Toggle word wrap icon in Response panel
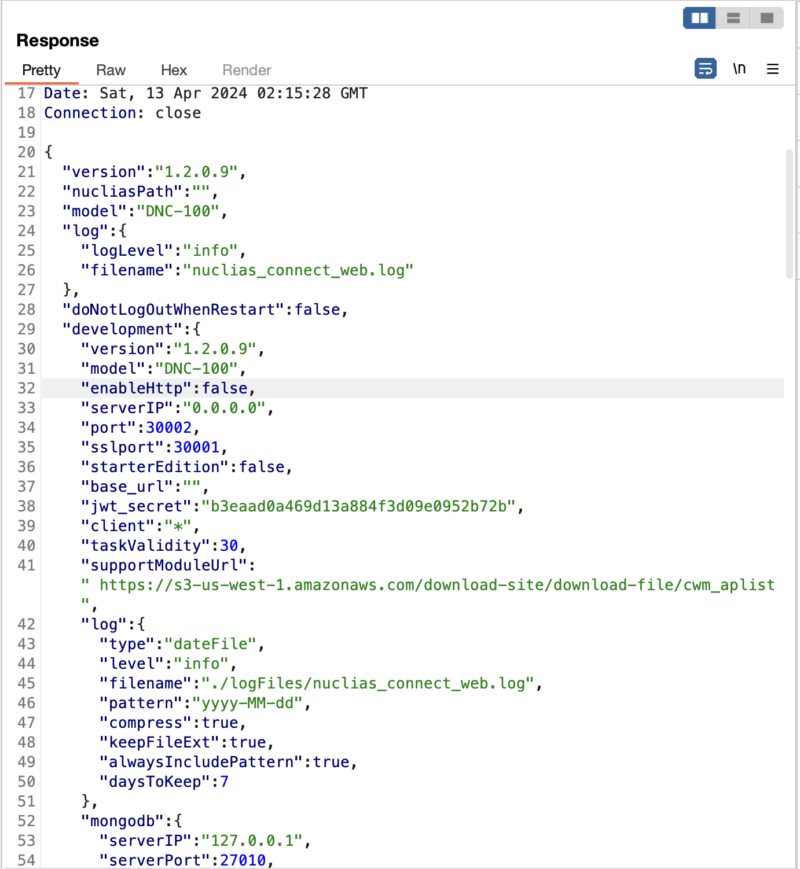 (x=706, y=69)
